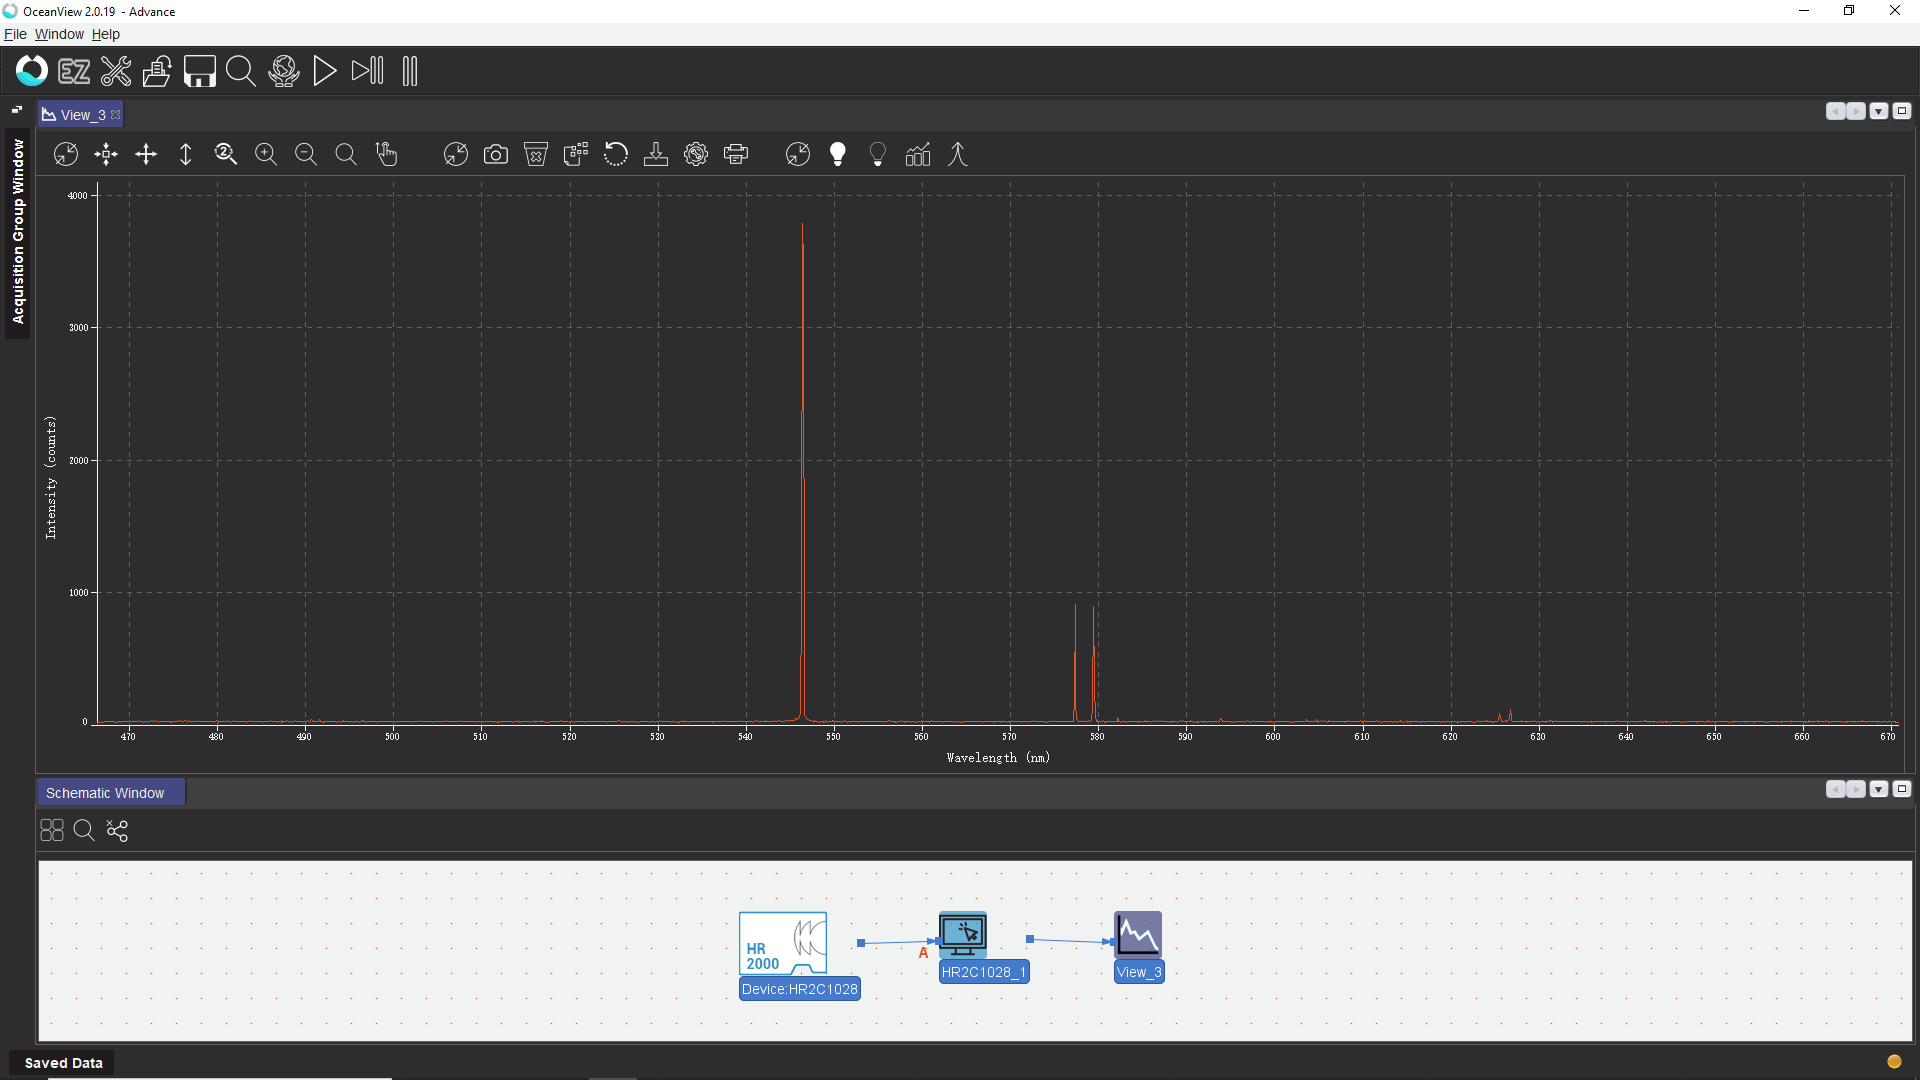Click the printer icon to print graph
The height and width of the screenshot is (1080, 1920).
pyautogui.click(x=736, y=154)
